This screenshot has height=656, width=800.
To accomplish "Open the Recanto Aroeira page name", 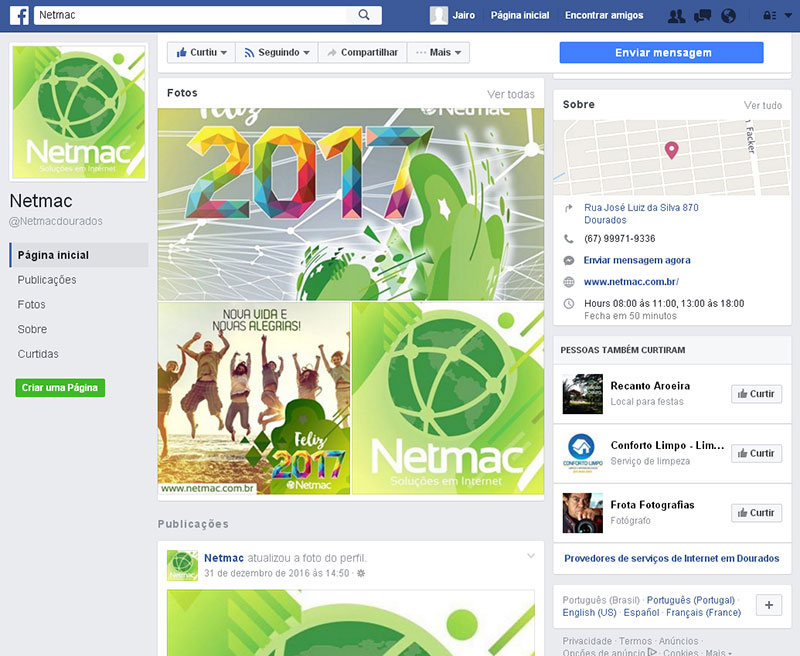I will tap(650, 386).
